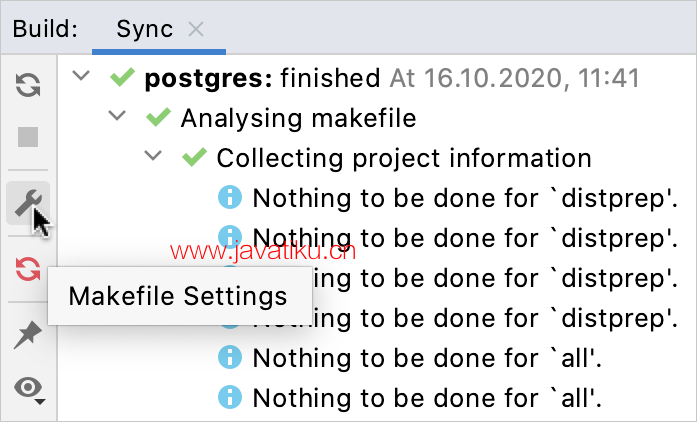Click the Sync reload icon in toolbar
The image size is (698, 423).
click(28, 85)
